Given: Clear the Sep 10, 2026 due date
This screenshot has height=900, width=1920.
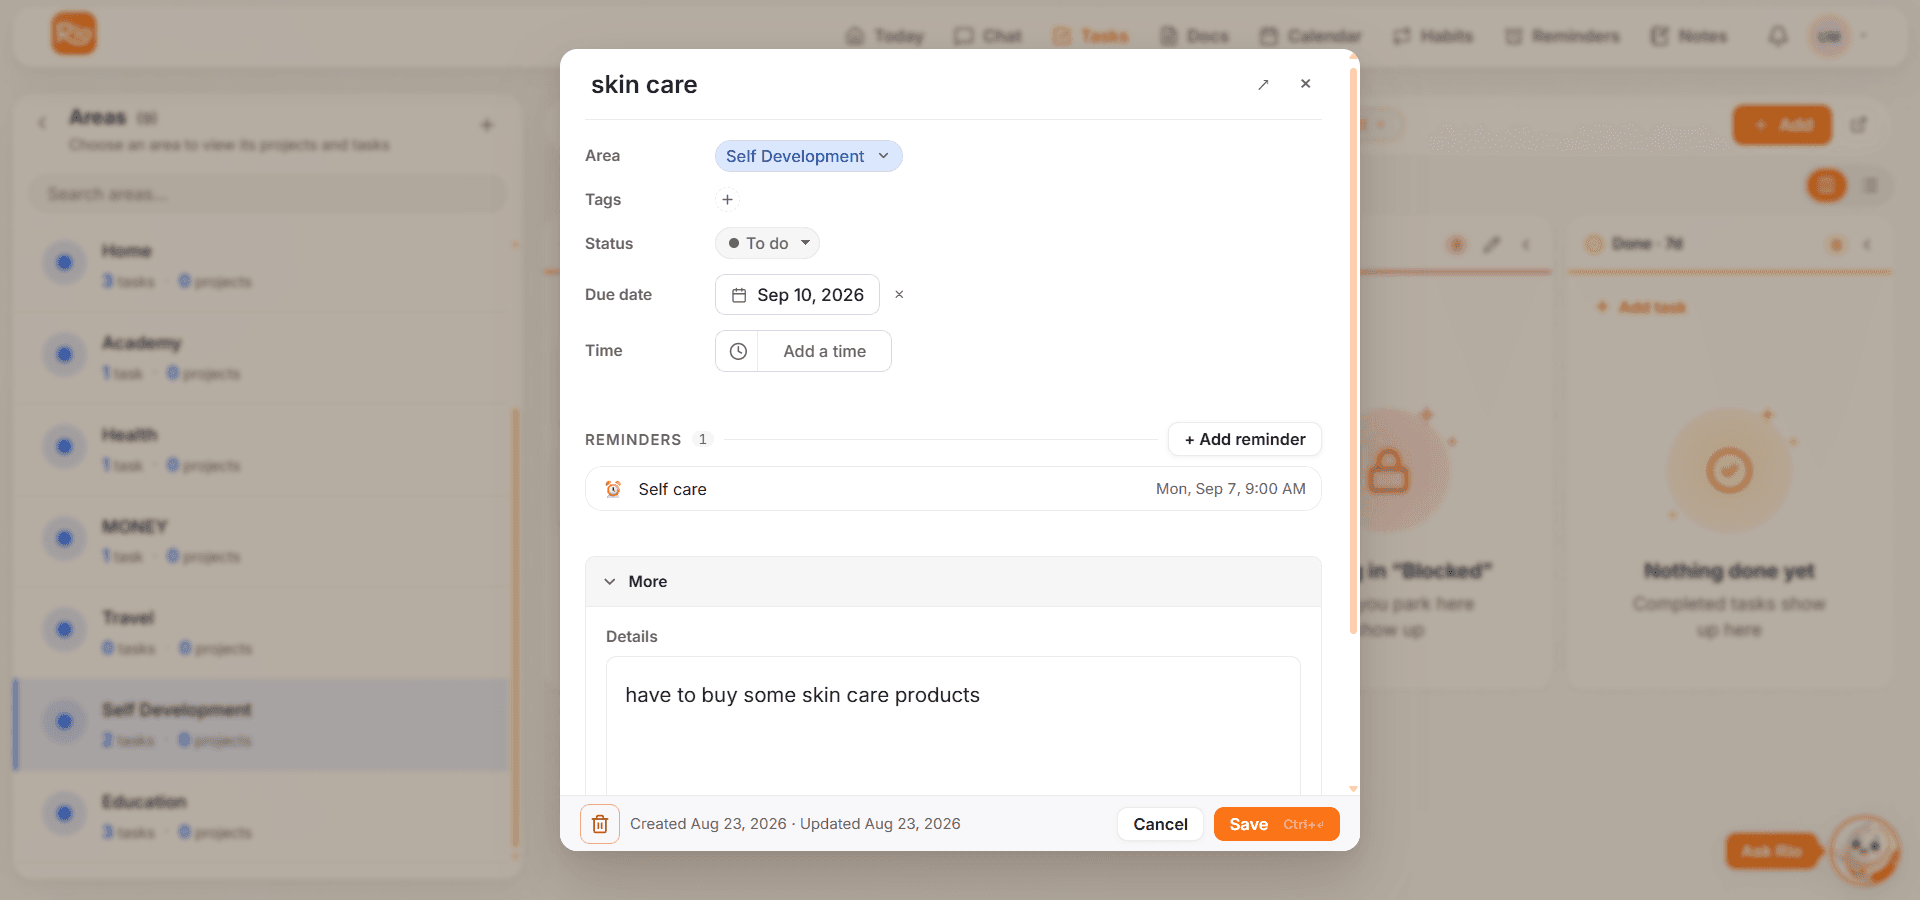Looking at the screenshot, I should tap(899, 294).
